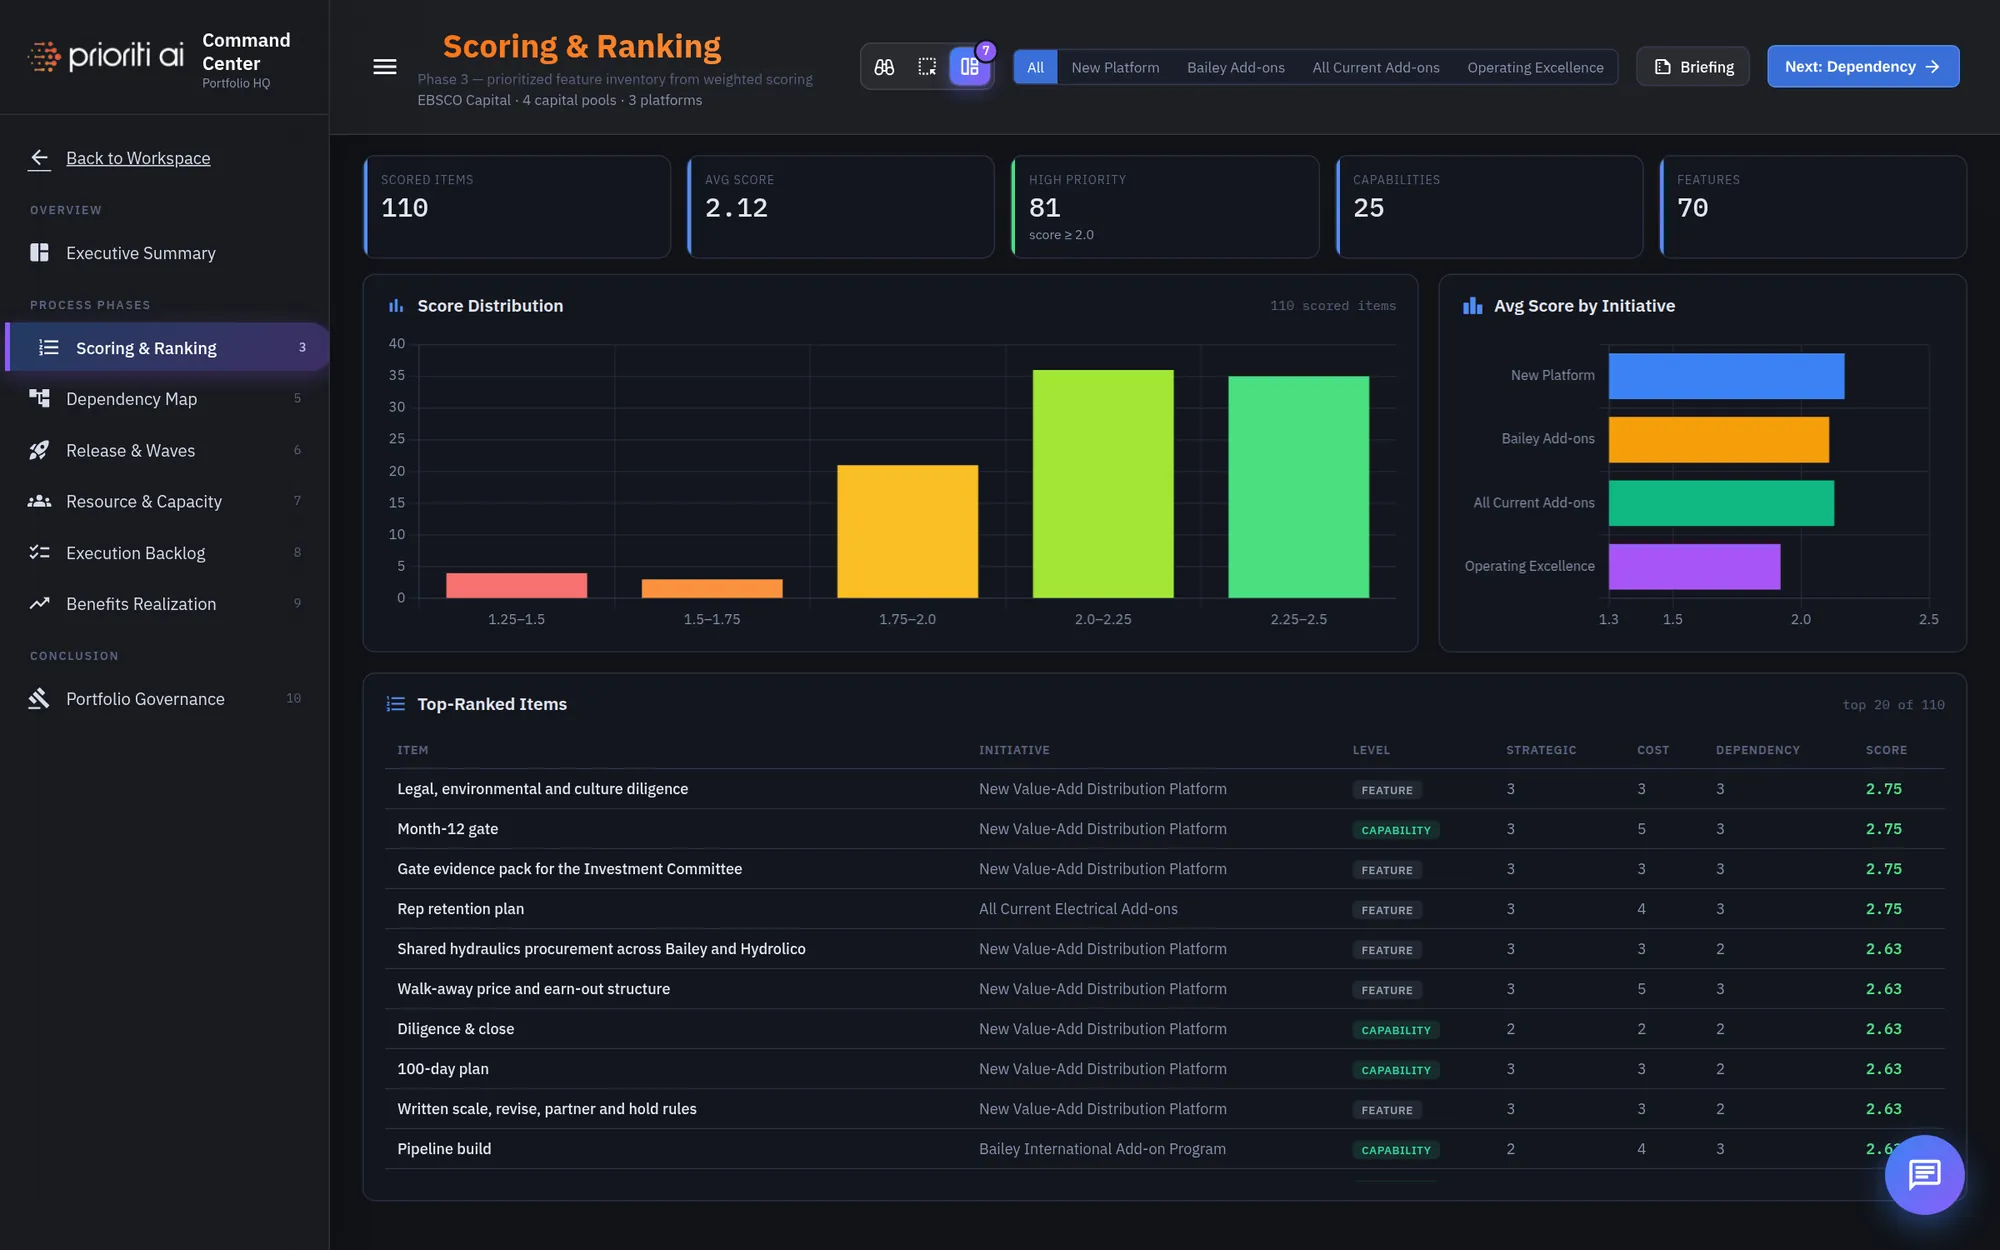Image resolution: width=2000 pixels, height=1250 pixels.
Task: Open Portfolio Governance page
Action: [x=165, y=698]
